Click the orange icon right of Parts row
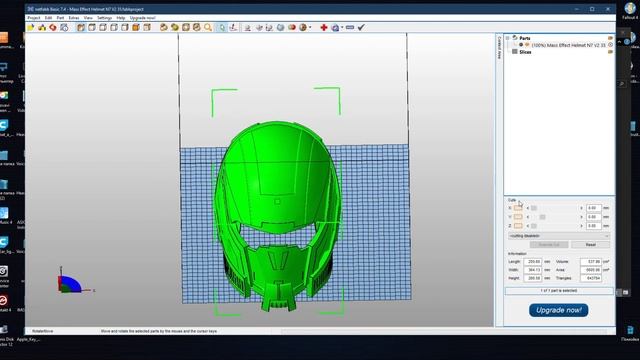640x360 pixels. [x=611, y=38]
